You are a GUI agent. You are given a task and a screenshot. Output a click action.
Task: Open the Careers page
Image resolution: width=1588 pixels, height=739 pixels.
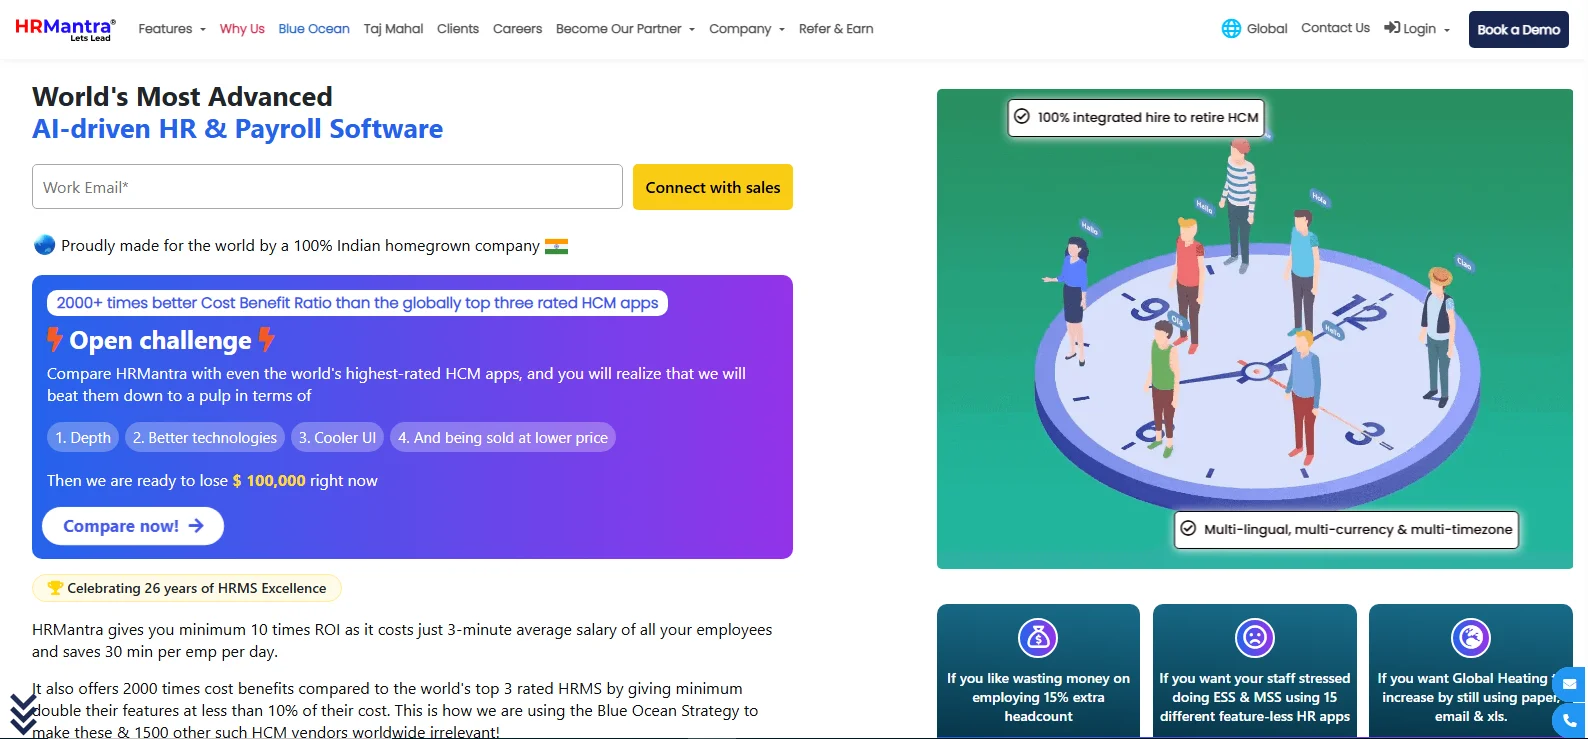tap(517, 29)
